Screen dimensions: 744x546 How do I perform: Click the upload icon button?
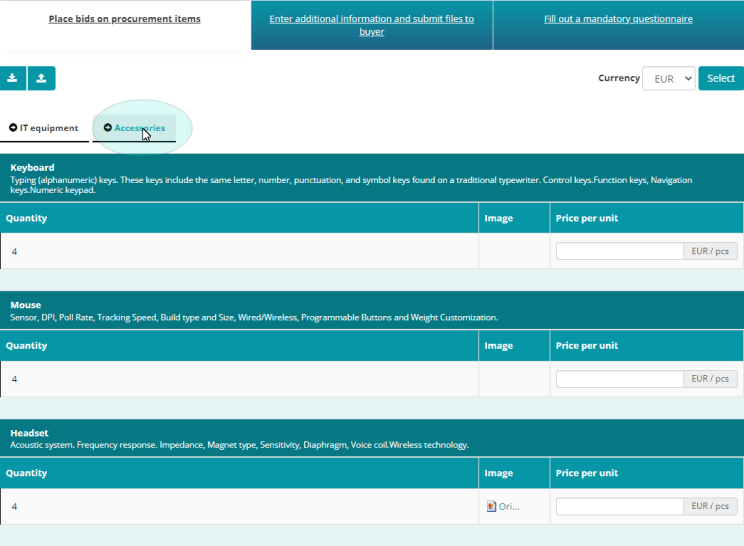(41, 78)
